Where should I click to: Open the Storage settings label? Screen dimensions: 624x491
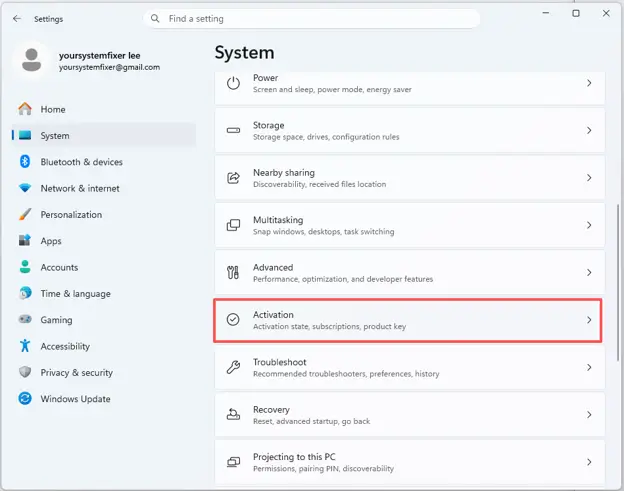pos(269,125)
